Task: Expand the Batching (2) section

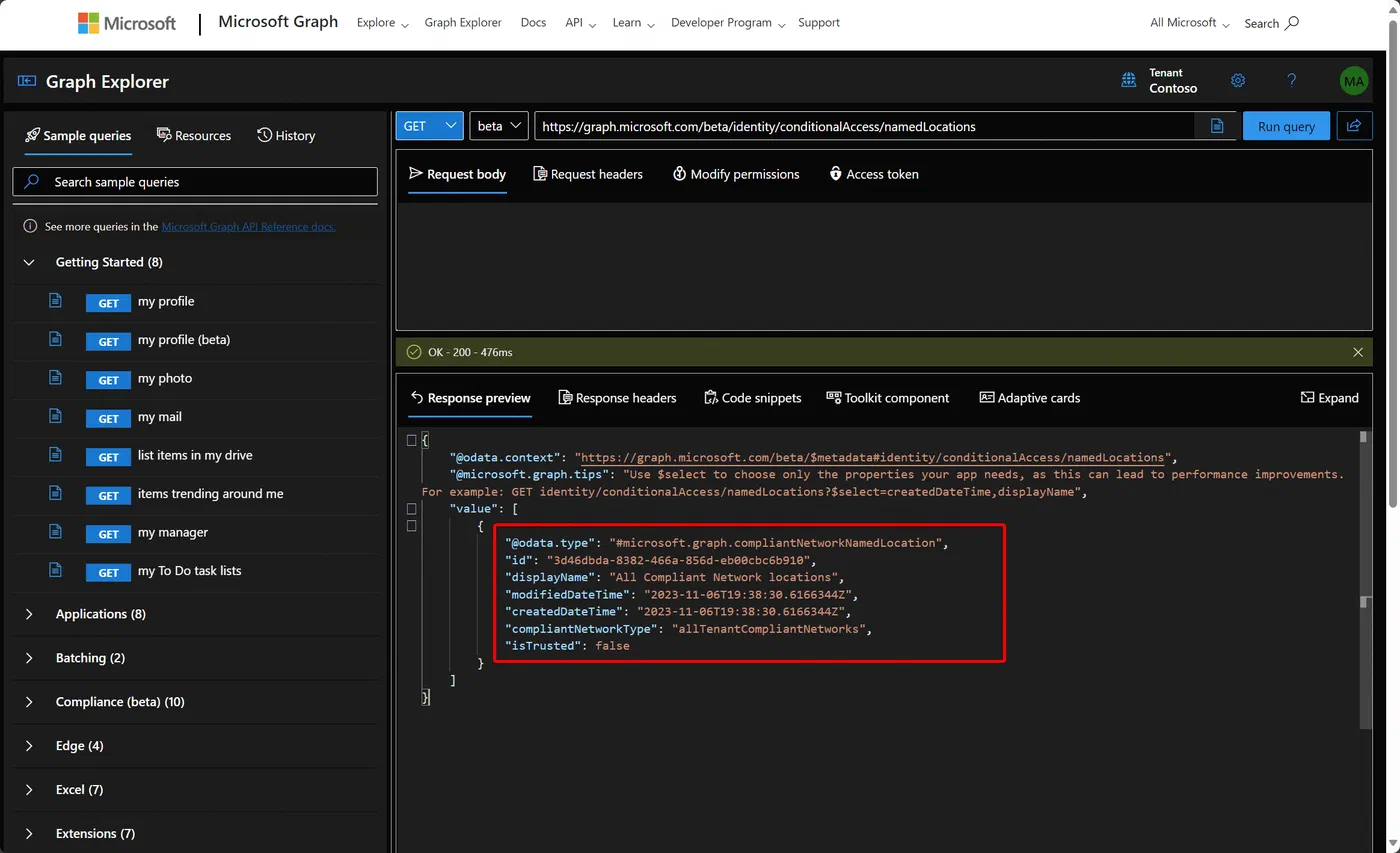Action: point(29,658)
